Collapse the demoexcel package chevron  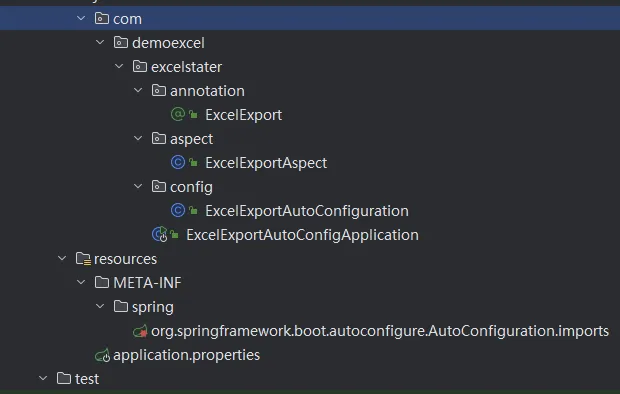(100, 42)
